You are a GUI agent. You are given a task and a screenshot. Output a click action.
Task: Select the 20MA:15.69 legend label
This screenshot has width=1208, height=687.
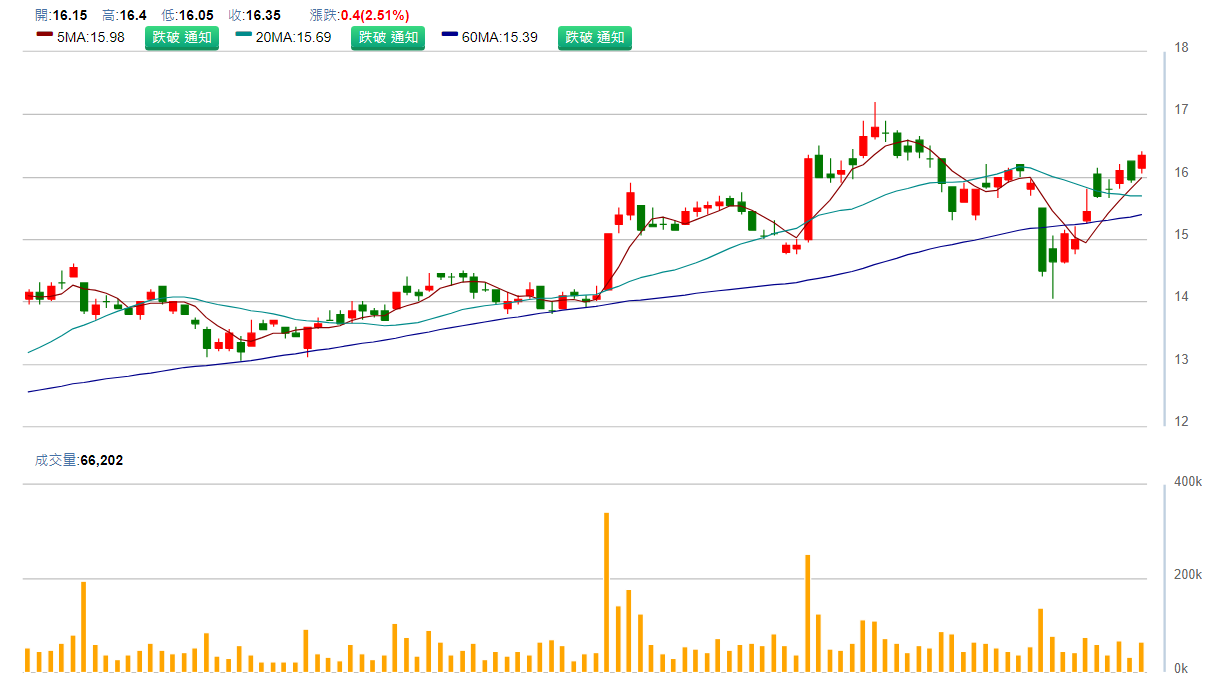tap(294, 38)
